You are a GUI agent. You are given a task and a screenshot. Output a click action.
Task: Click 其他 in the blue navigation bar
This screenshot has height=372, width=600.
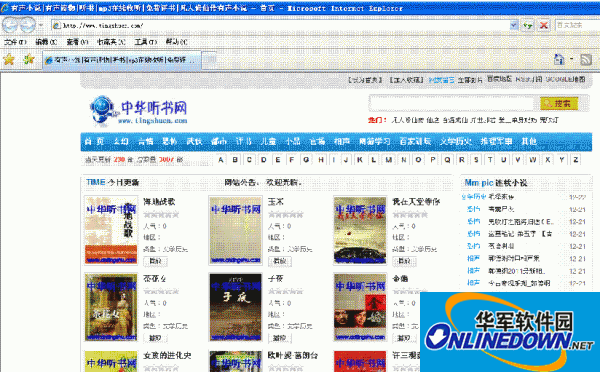pos(529,141)
